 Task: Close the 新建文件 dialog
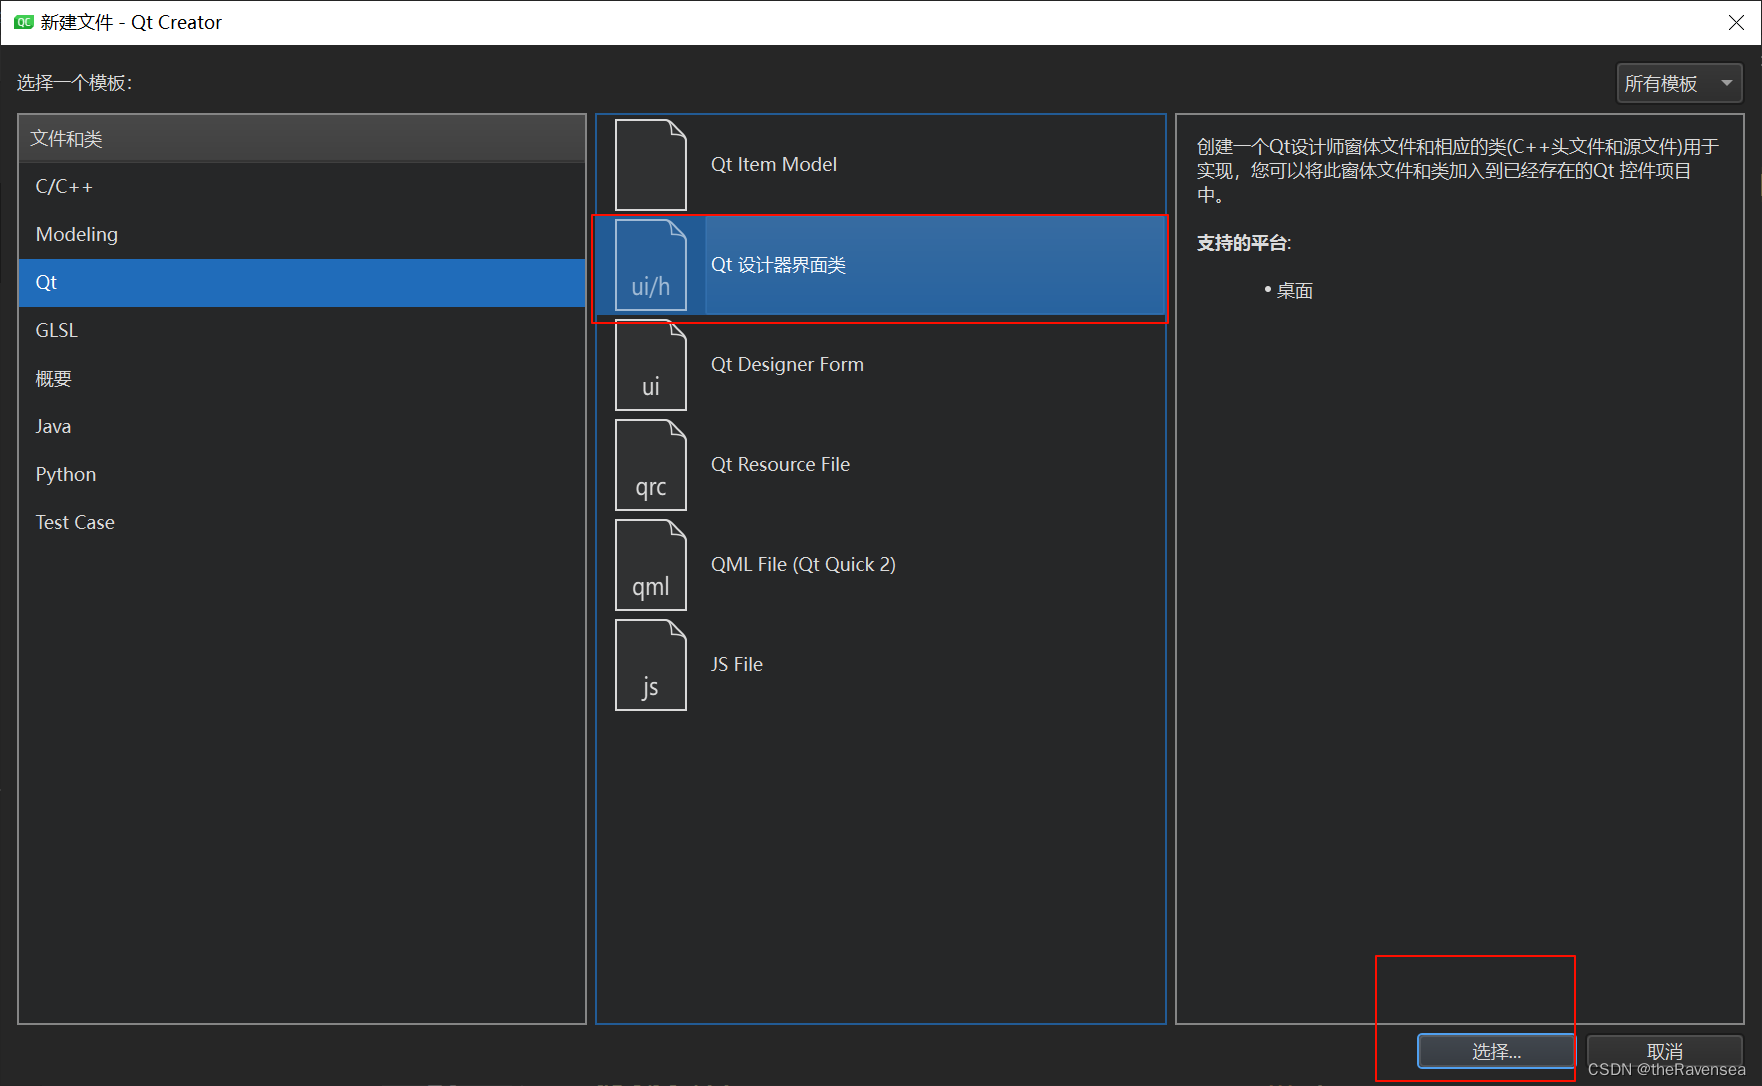(1736, 22)
